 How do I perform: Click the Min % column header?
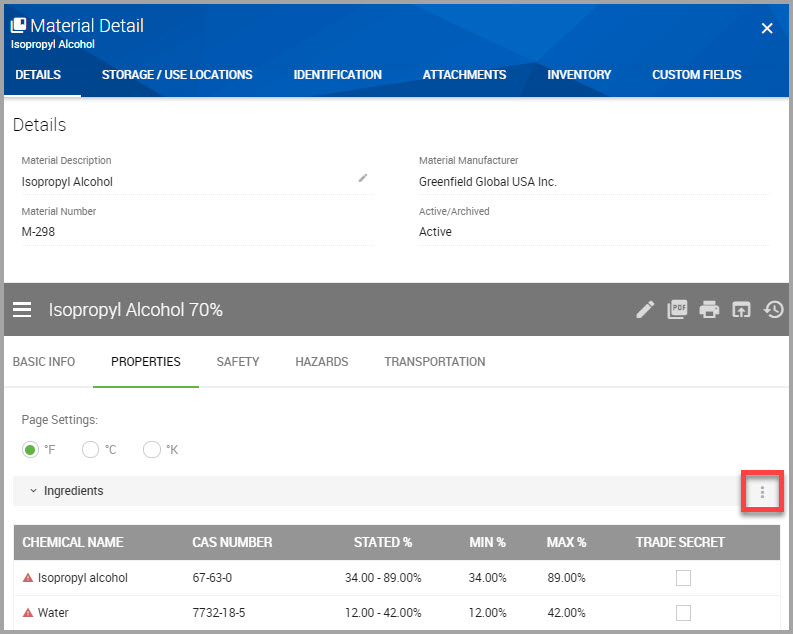pyautogui.click(x=488, y=542)
